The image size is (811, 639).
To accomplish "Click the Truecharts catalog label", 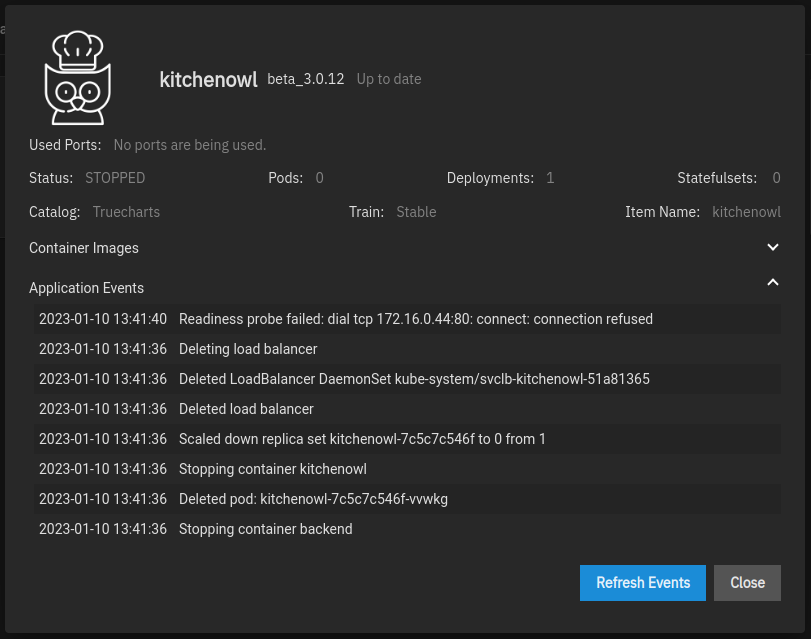I will (x=126, y=212).
